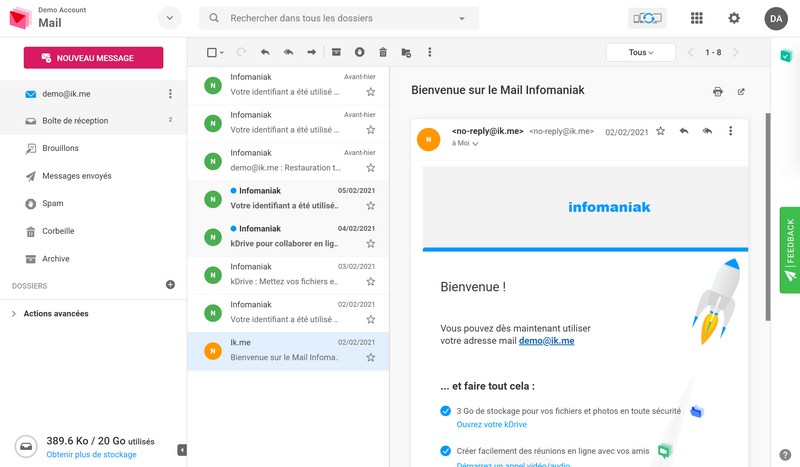The width and height of the screenshot is (800, 467).
Task: Archive selected messages via toolbar icon
Action: click(x=336, y=52)
